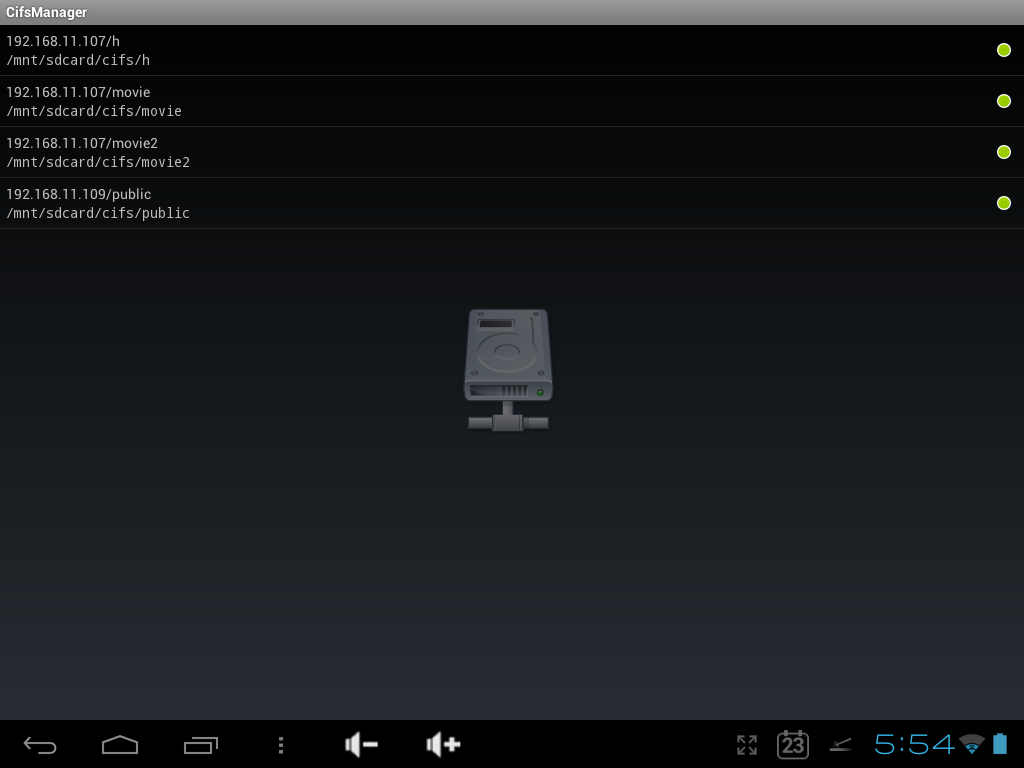Lower volume with the volume down icon
The height and width of the screenshot is (768, 1024).
[361, 744]
